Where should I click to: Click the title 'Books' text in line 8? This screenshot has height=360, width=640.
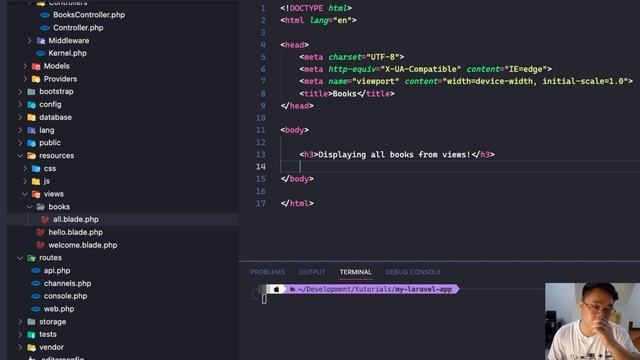click(344, 93)
